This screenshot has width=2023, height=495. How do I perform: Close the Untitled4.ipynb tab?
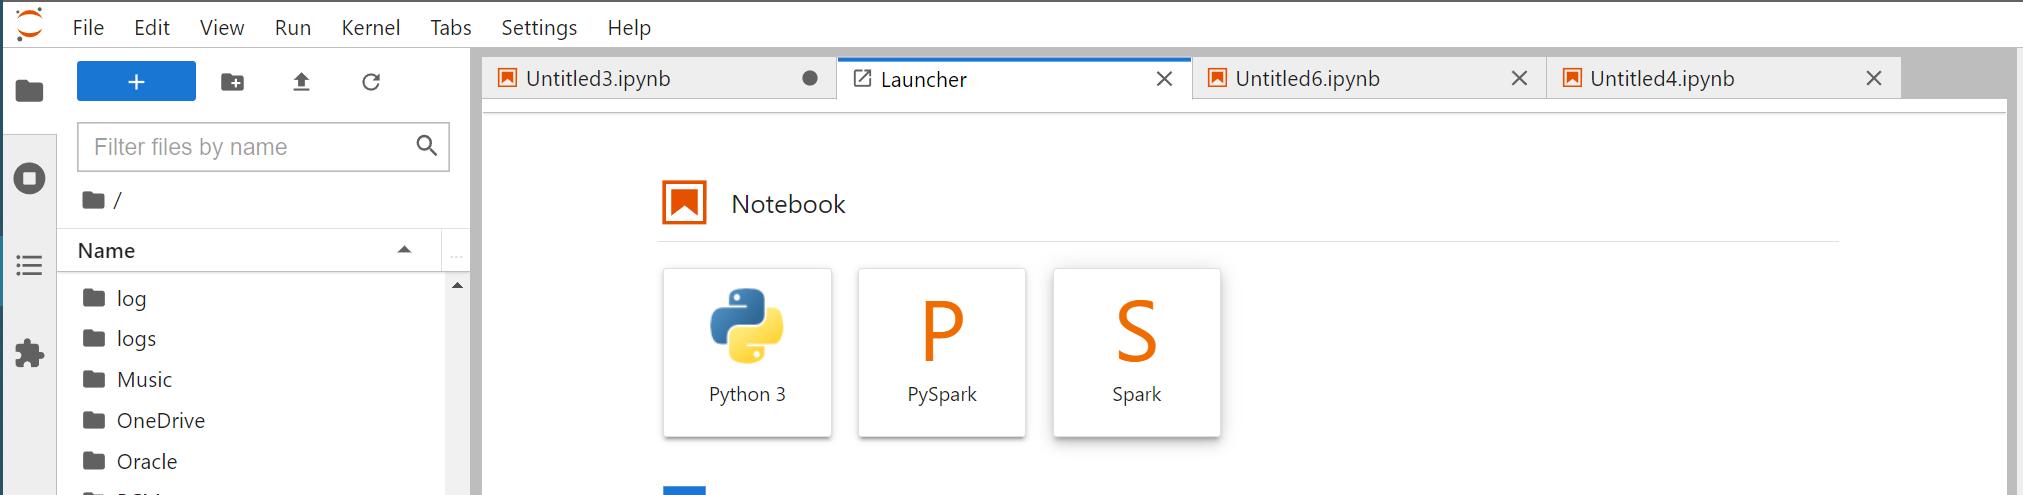click(1874, 78)
